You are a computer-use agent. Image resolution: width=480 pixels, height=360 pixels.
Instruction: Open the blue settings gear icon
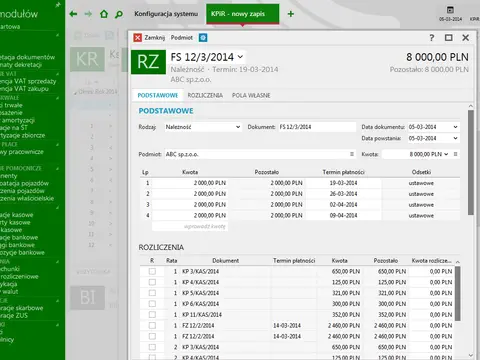coord(203,38)
